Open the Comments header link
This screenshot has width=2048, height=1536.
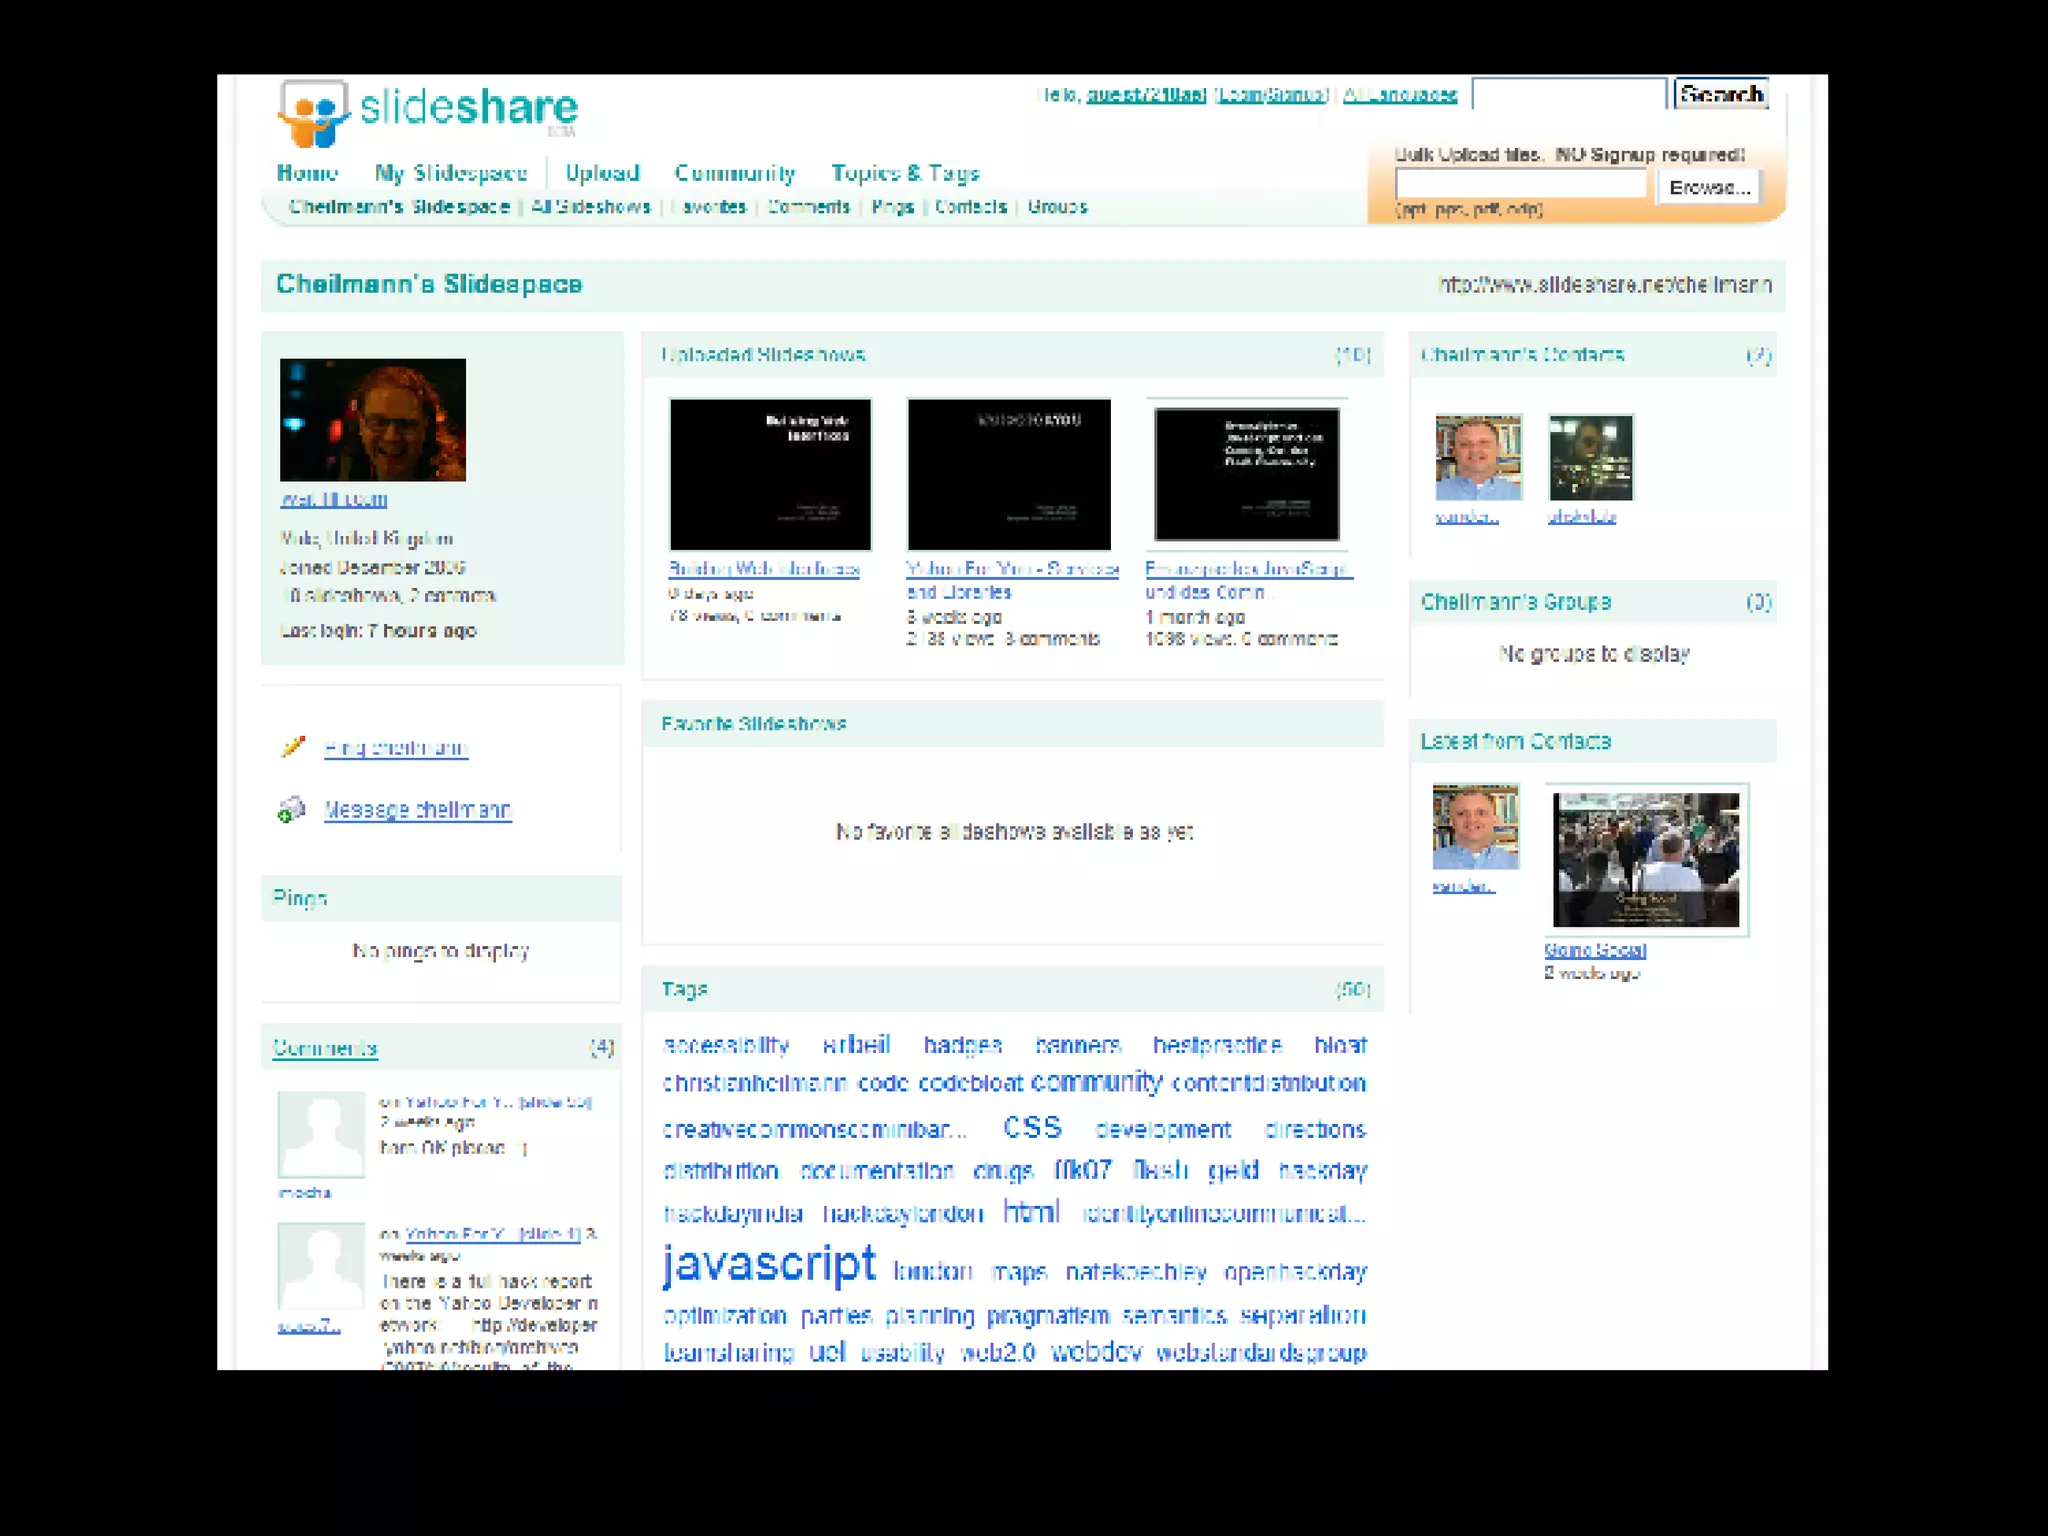pos(325,1048)
